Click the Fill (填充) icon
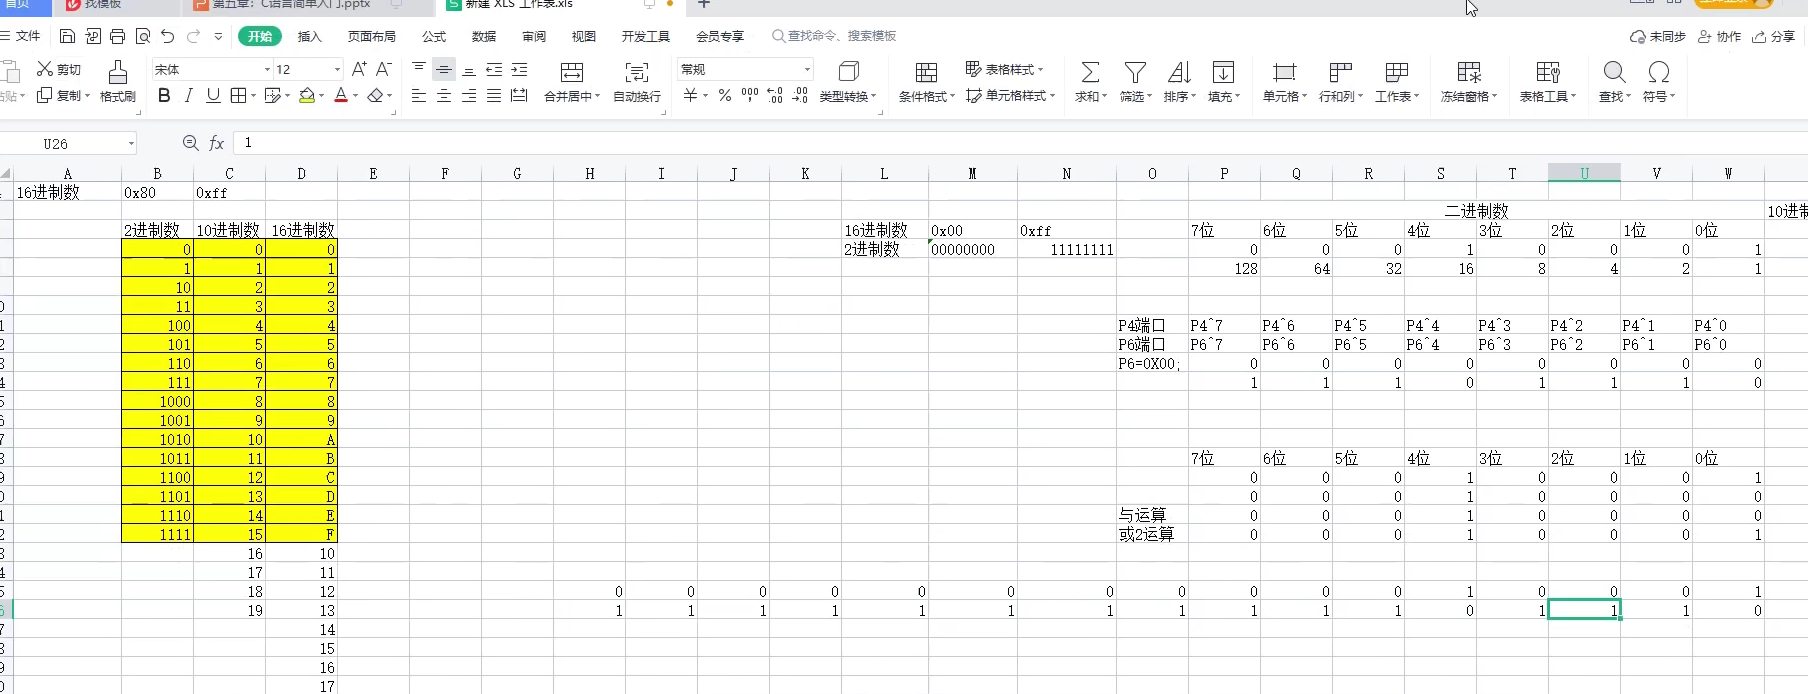Viewport: 1808px width, 694px height. (1223, 72)
